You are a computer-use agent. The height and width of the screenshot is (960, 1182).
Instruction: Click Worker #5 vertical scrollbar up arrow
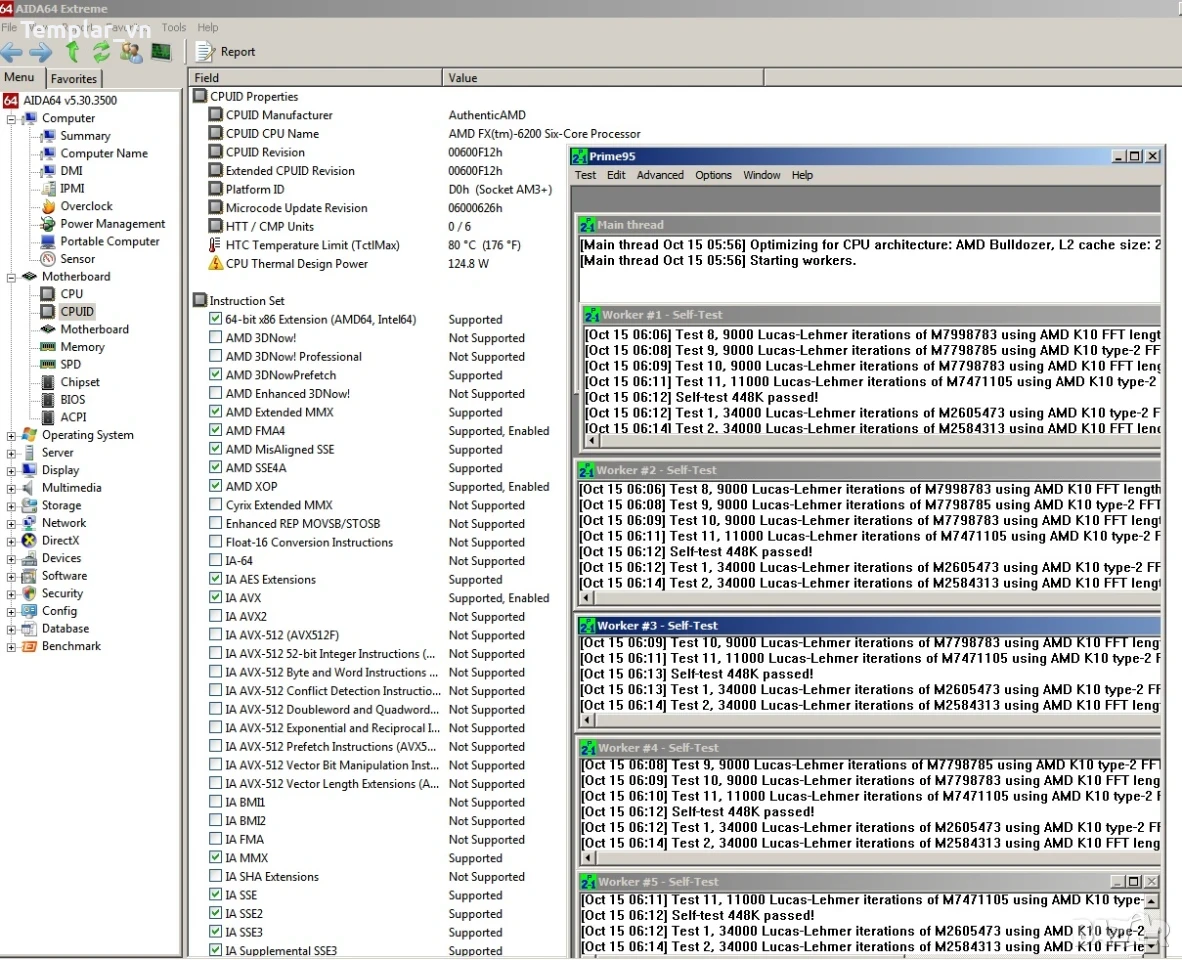pos(1152,901)
